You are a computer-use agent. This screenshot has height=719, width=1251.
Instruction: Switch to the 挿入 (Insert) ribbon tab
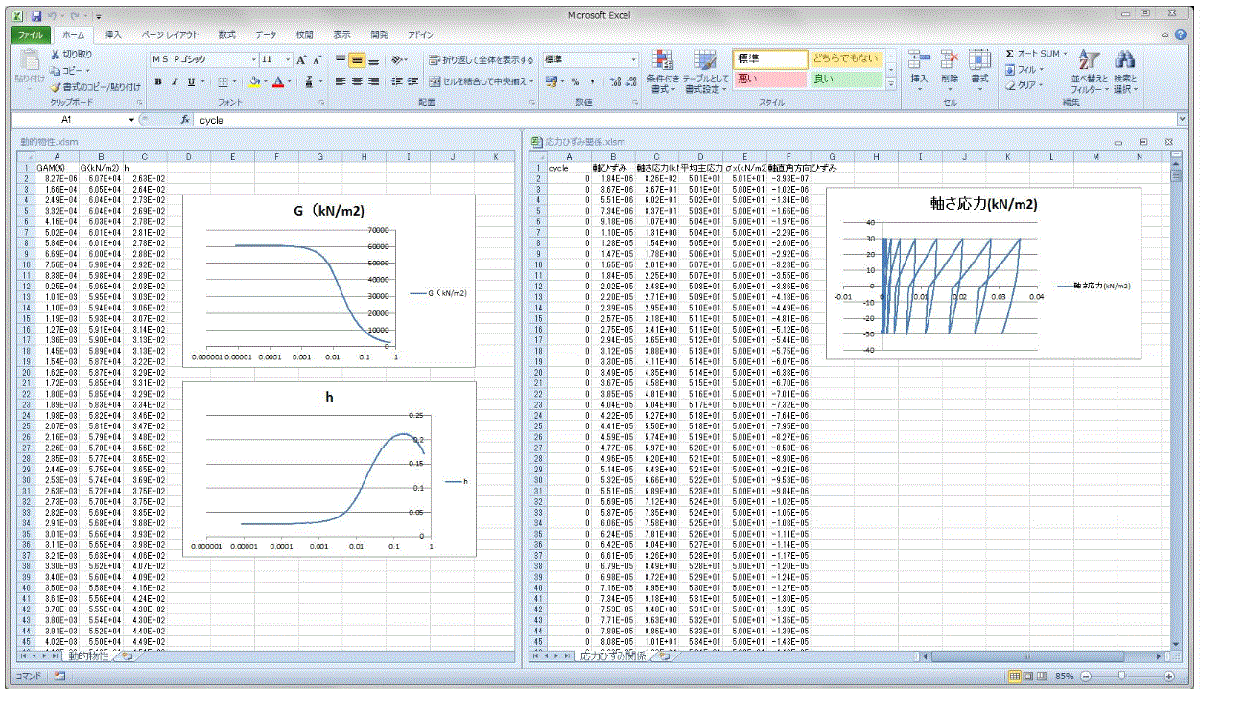[113, 34]
